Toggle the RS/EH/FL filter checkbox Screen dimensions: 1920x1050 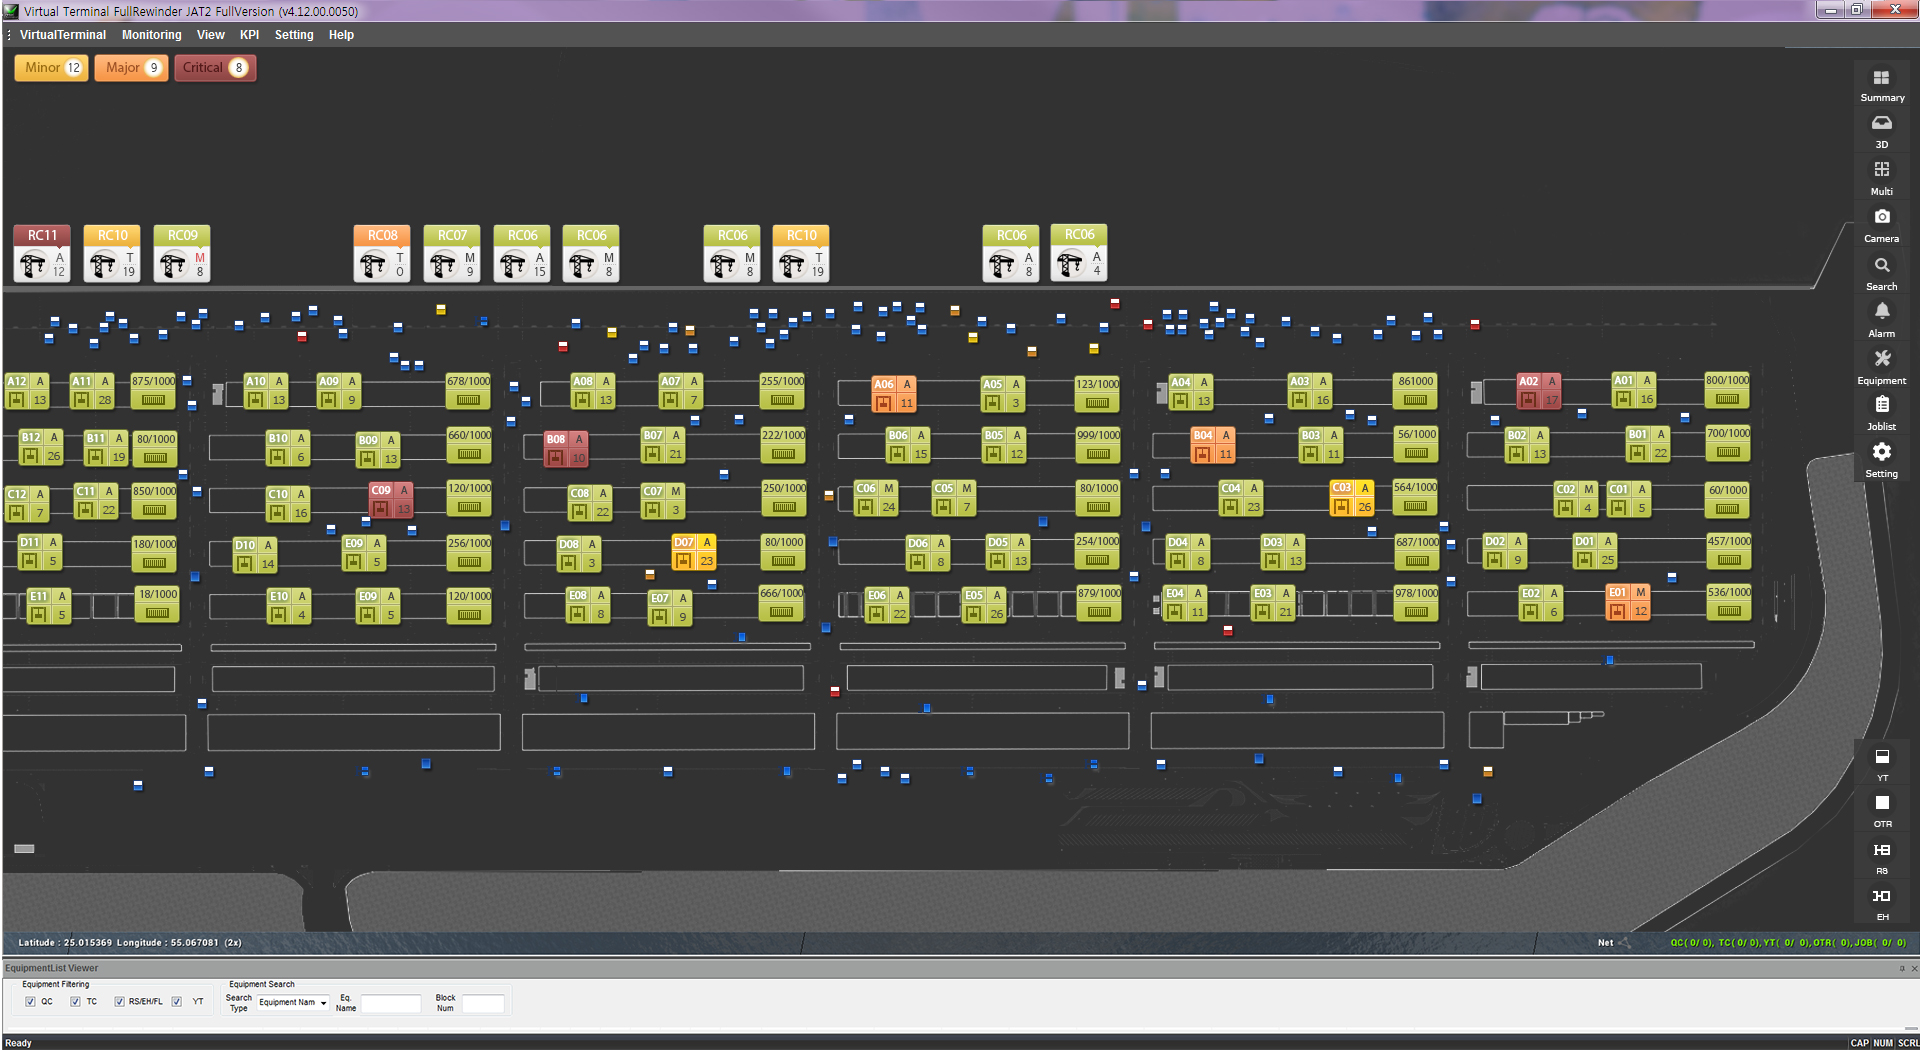[x=120, y=1002]
